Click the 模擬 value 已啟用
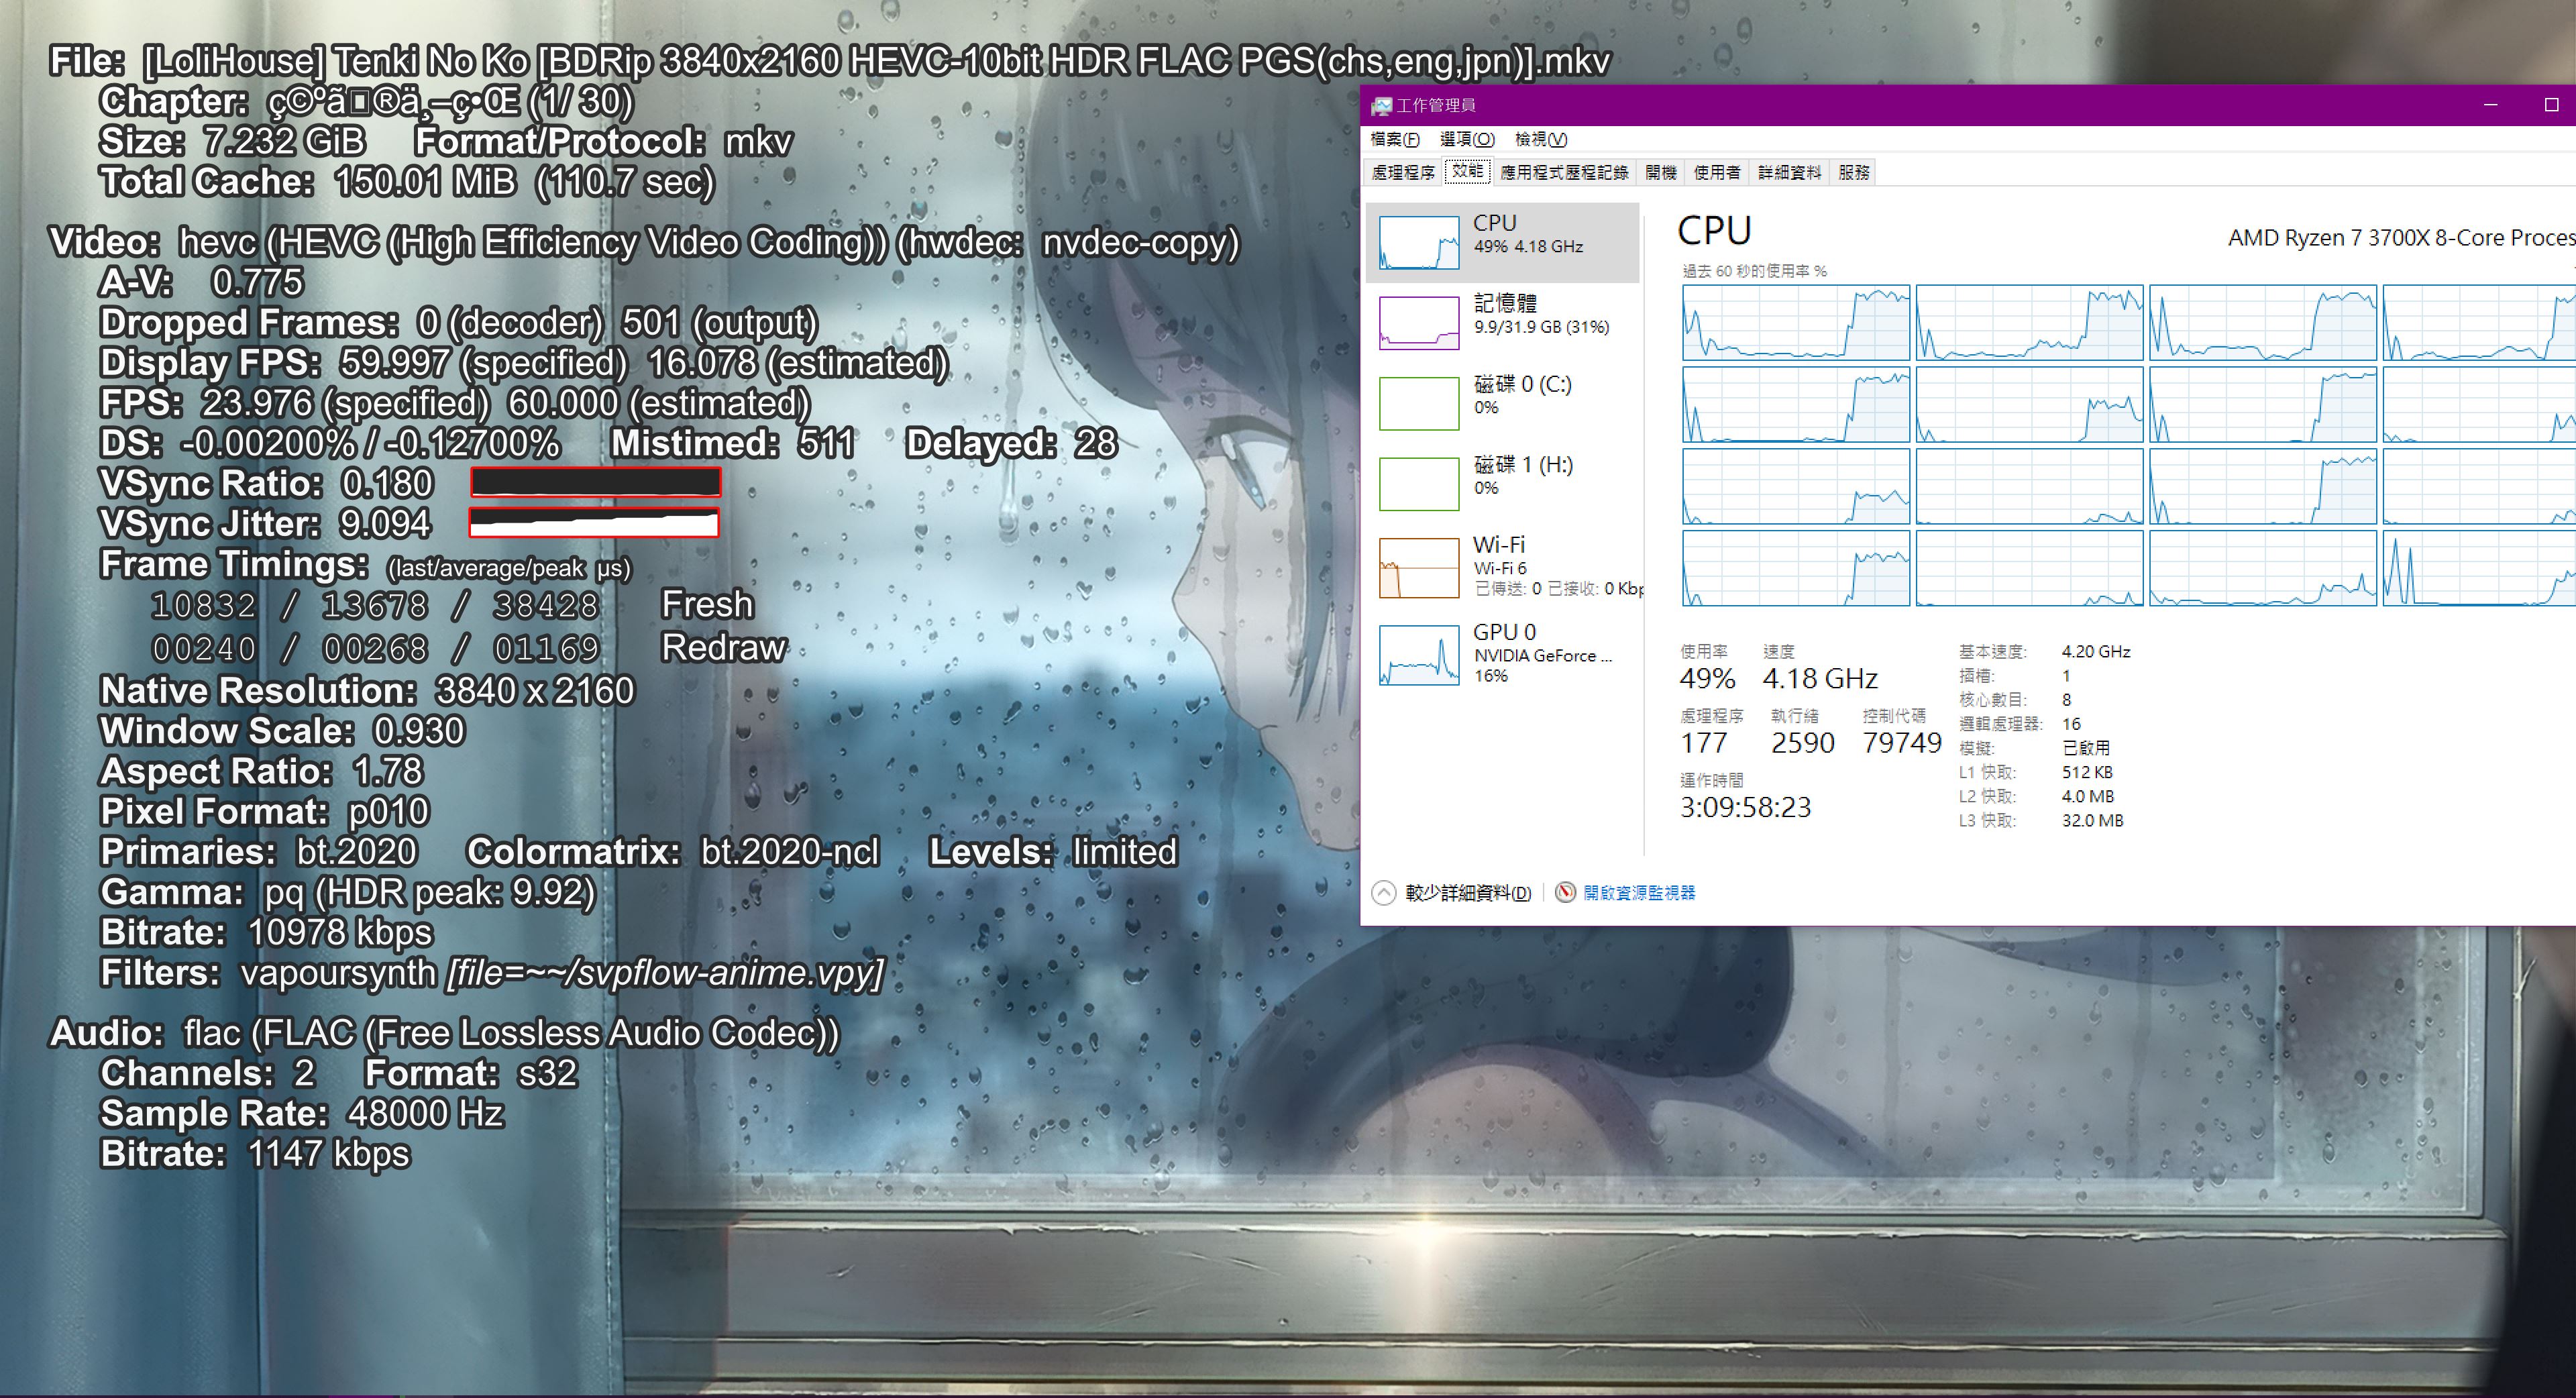Viewport: 2576px width, 1398px height. tap(2086, 747)
